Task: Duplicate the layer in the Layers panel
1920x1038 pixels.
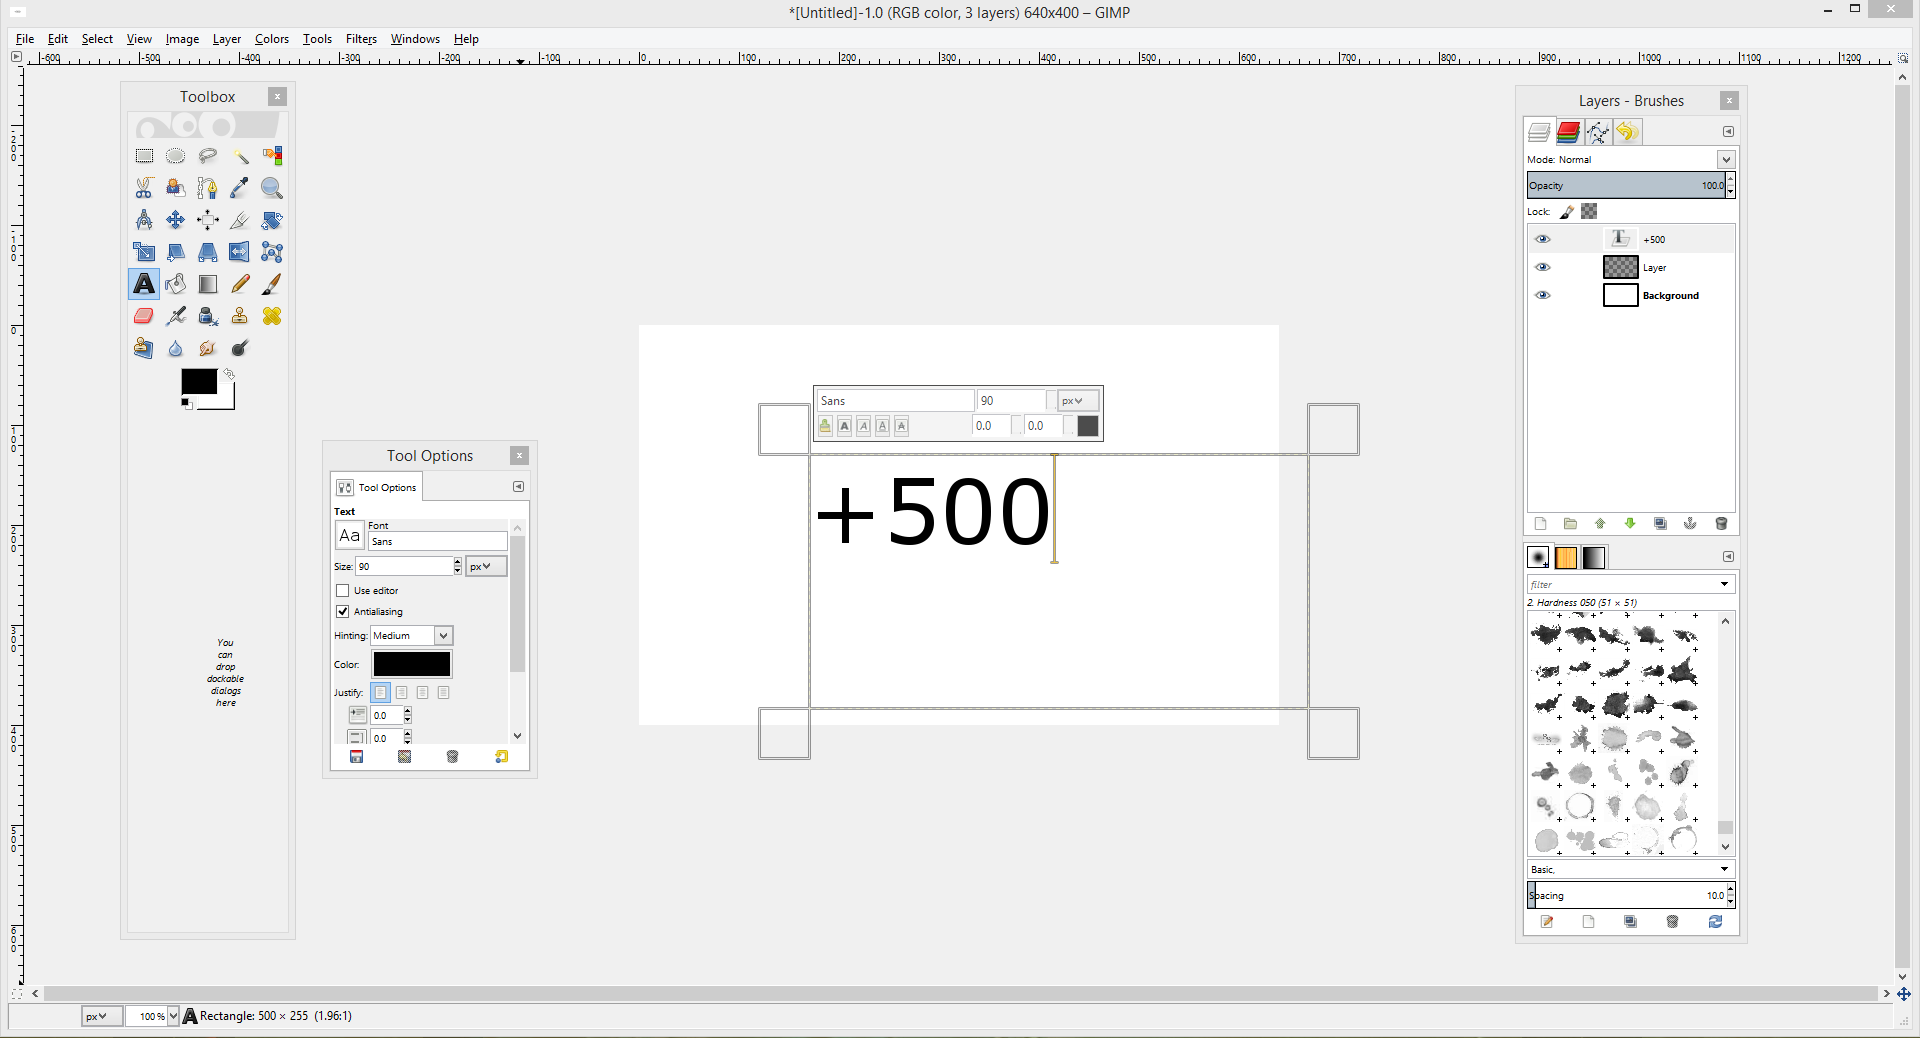Action: [1661, 524]
